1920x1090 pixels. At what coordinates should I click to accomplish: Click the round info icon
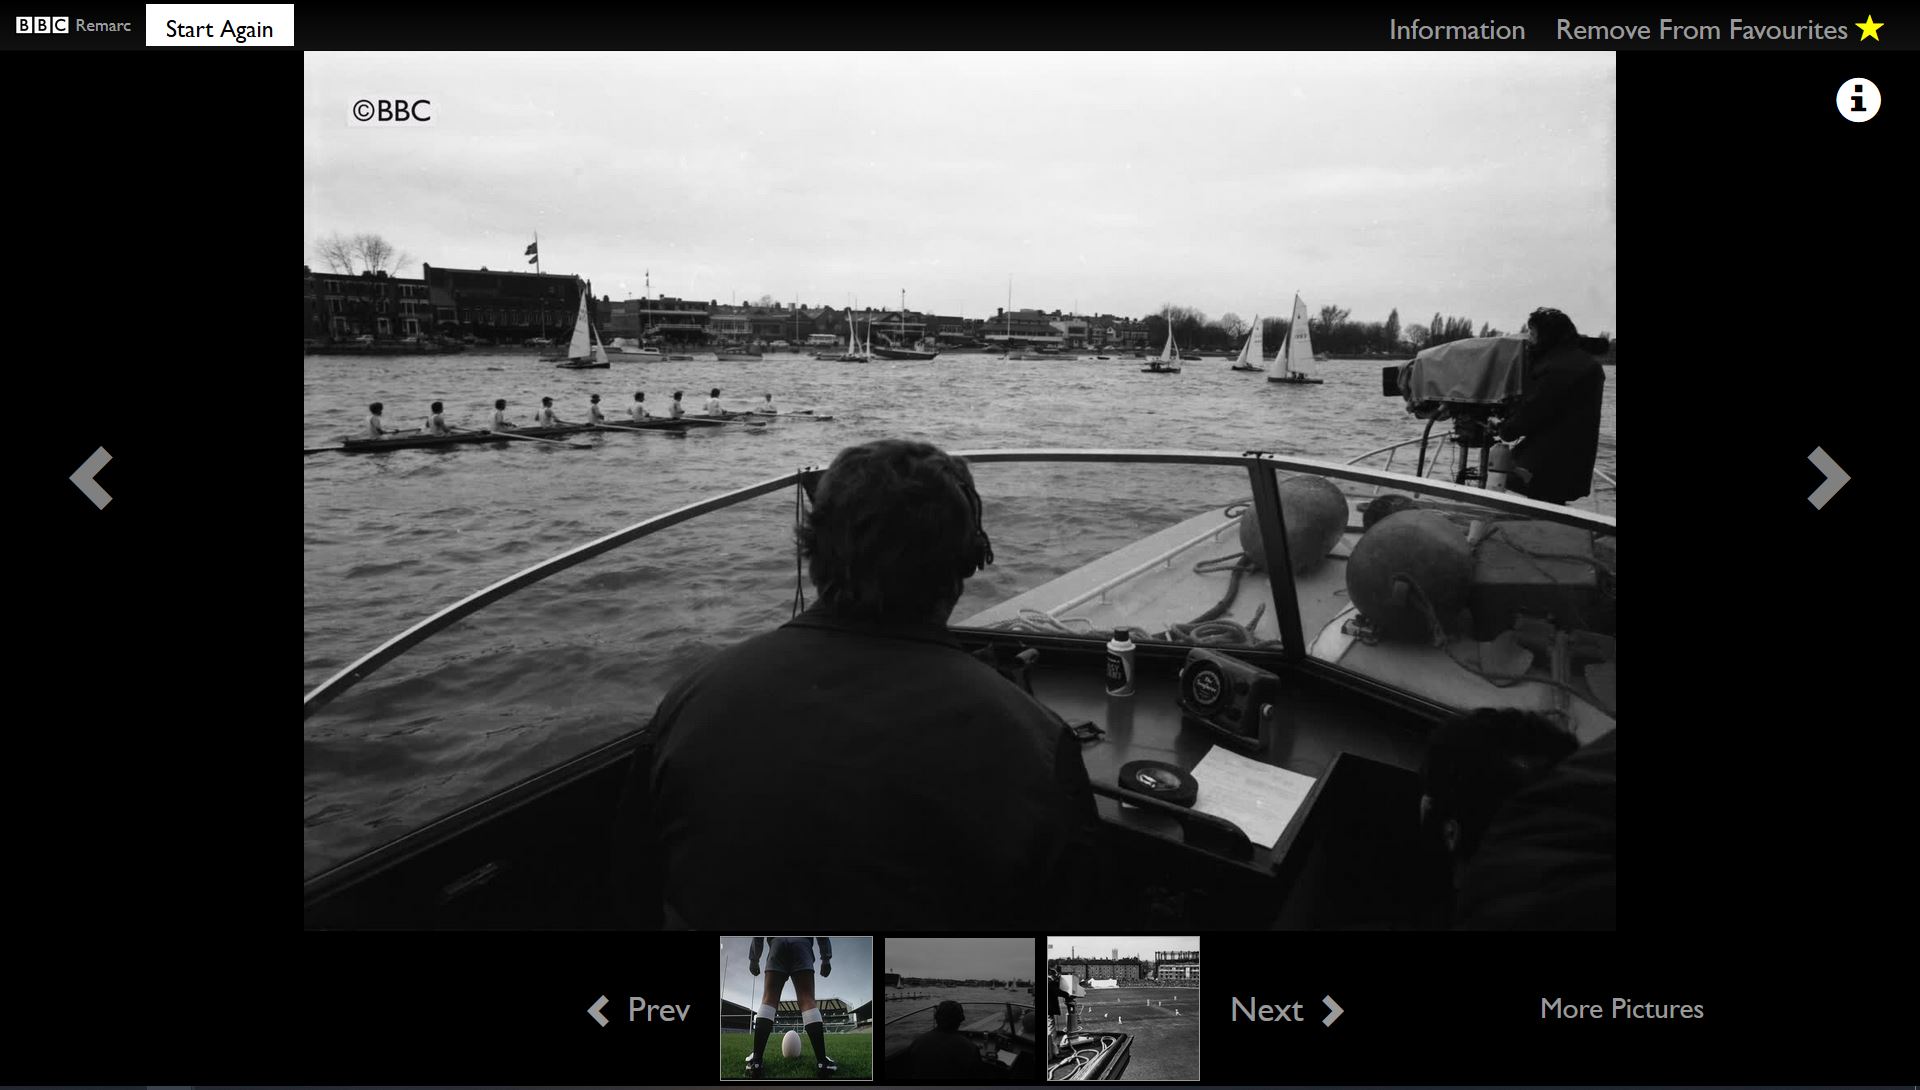coord(1858,100)
